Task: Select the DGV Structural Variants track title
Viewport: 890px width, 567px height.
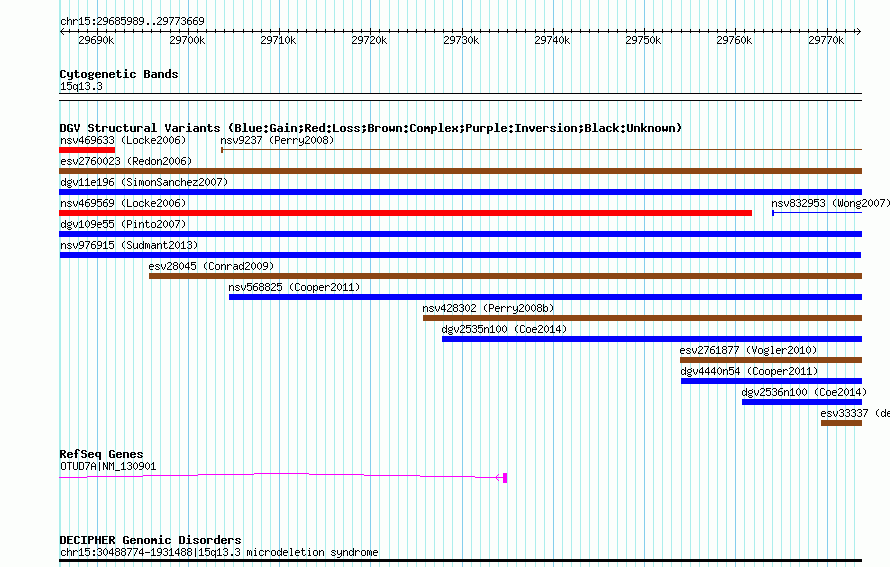Action: [371, 128]
